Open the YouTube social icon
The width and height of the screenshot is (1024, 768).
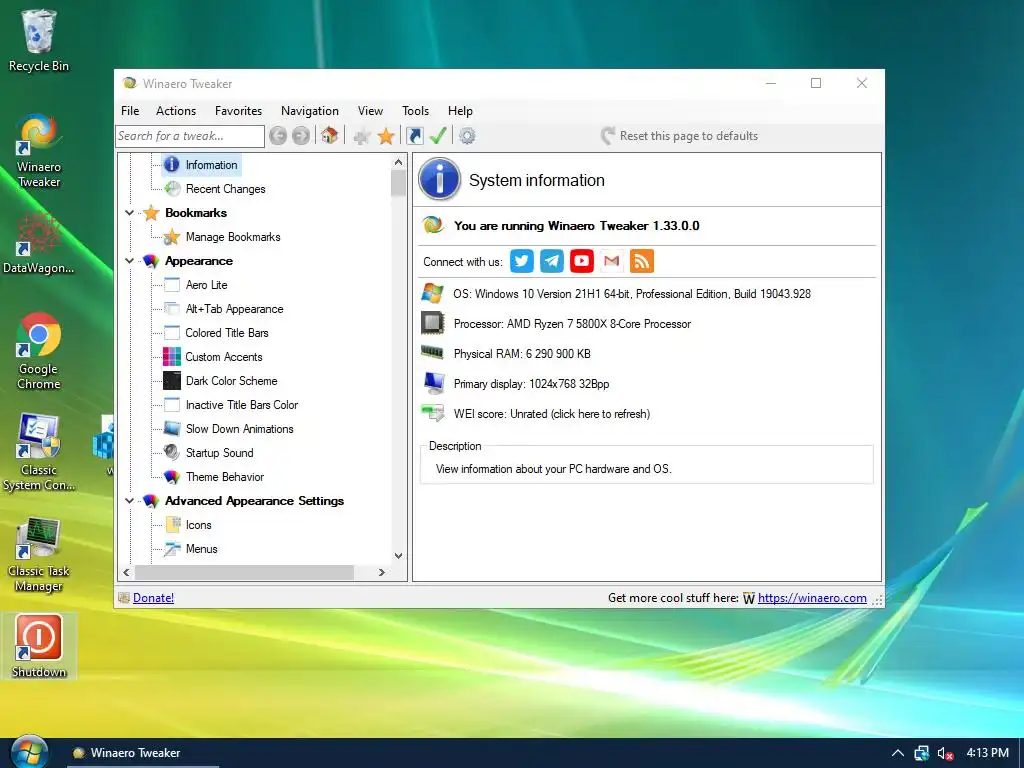[582, 261]
